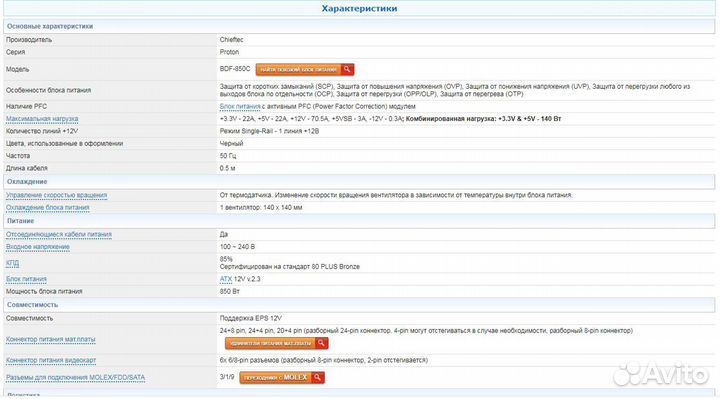Click 'Серия' row label
The image size is (720, 399).
[x=15, y=52]
